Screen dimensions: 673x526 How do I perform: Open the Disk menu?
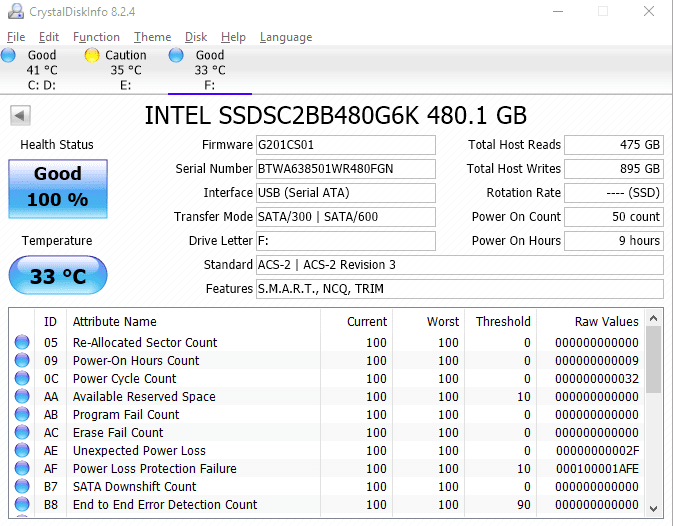click(196, 37)
